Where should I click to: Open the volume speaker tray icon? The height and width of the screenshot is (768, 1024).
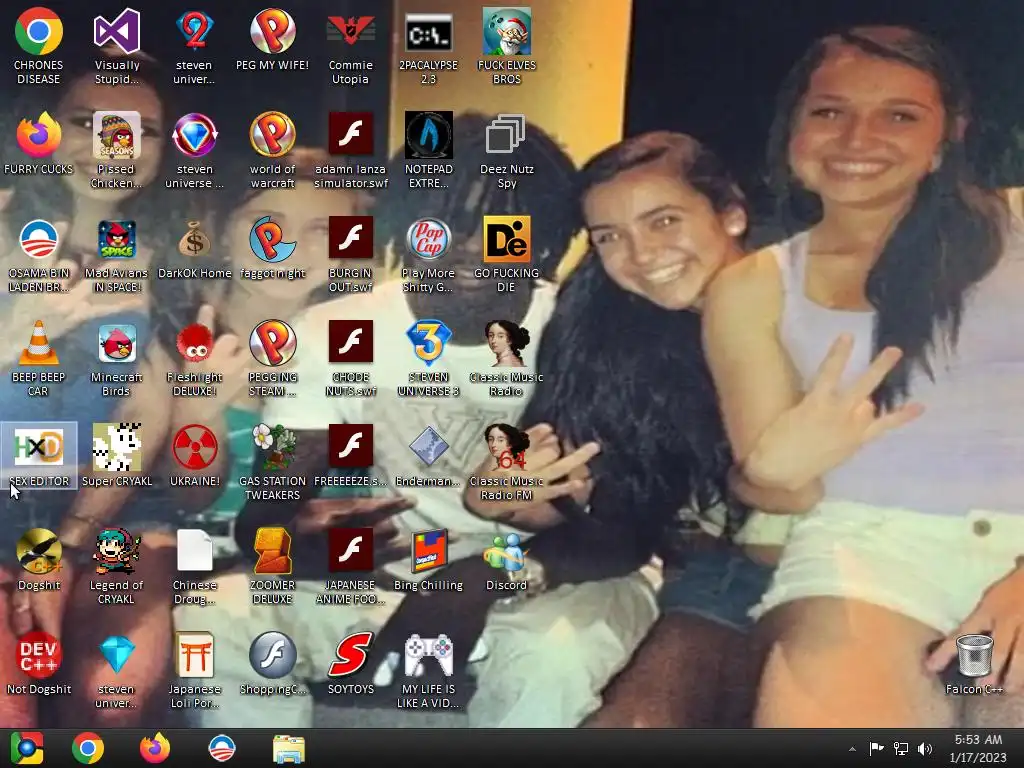[925, 749]
